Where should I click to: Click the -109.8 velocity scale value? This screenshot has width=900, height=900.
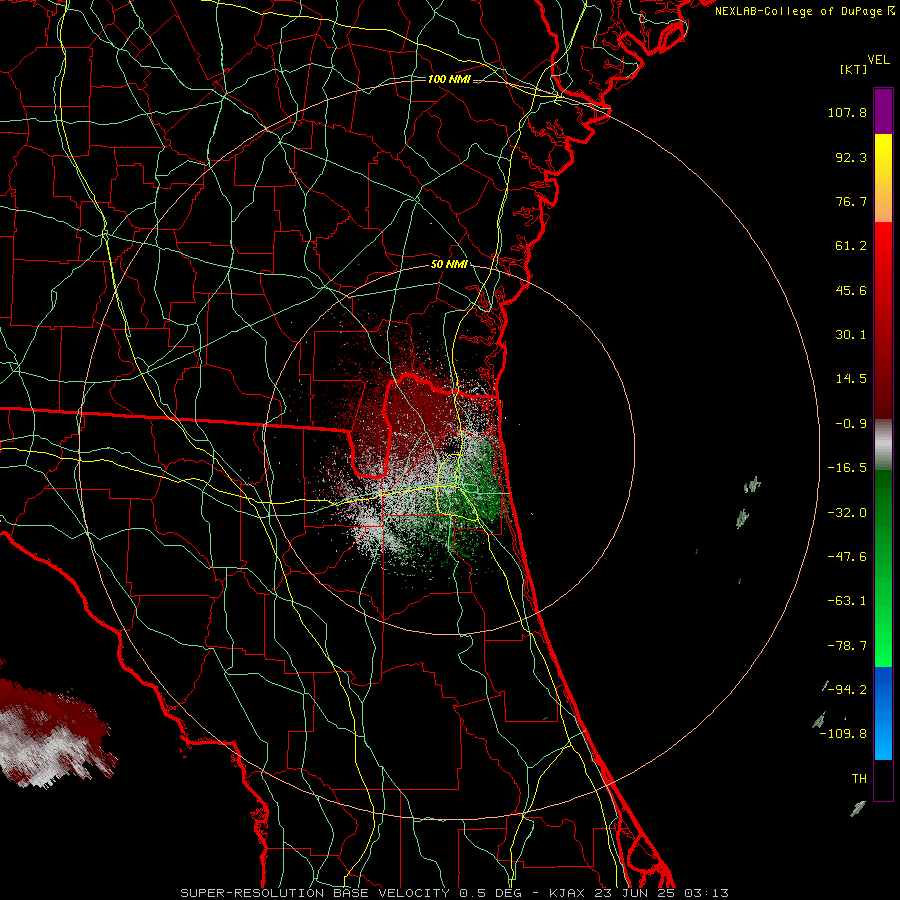pyautogui.click(x=844, y=734)
